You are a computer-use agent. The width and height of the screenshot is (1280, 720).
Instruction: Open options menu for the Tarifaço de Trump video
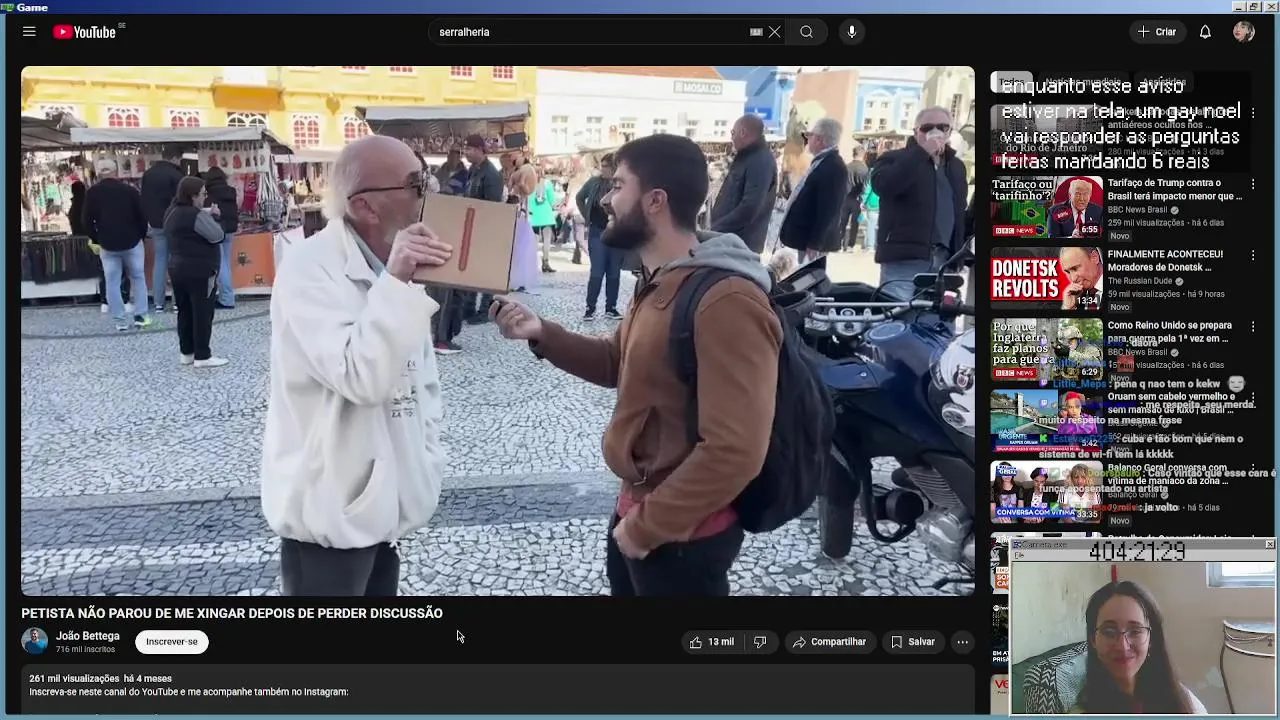(x=1253, y=185)
